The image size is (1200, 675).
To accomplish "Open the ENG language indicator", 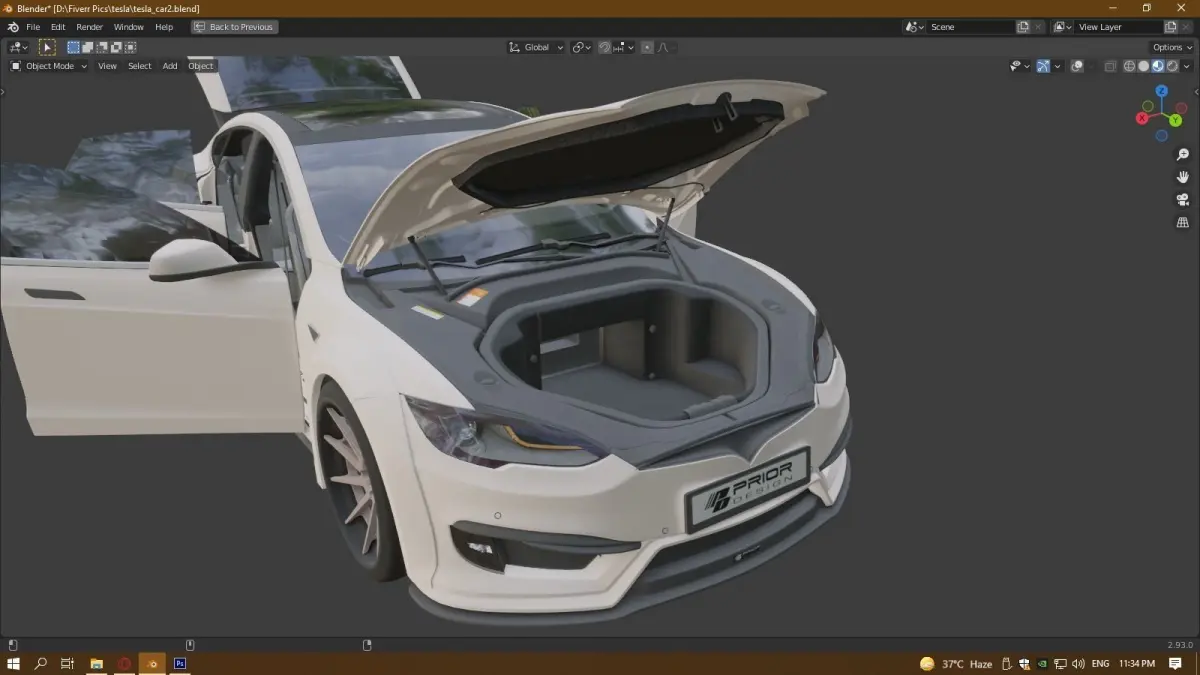I will click(1100, 664).
